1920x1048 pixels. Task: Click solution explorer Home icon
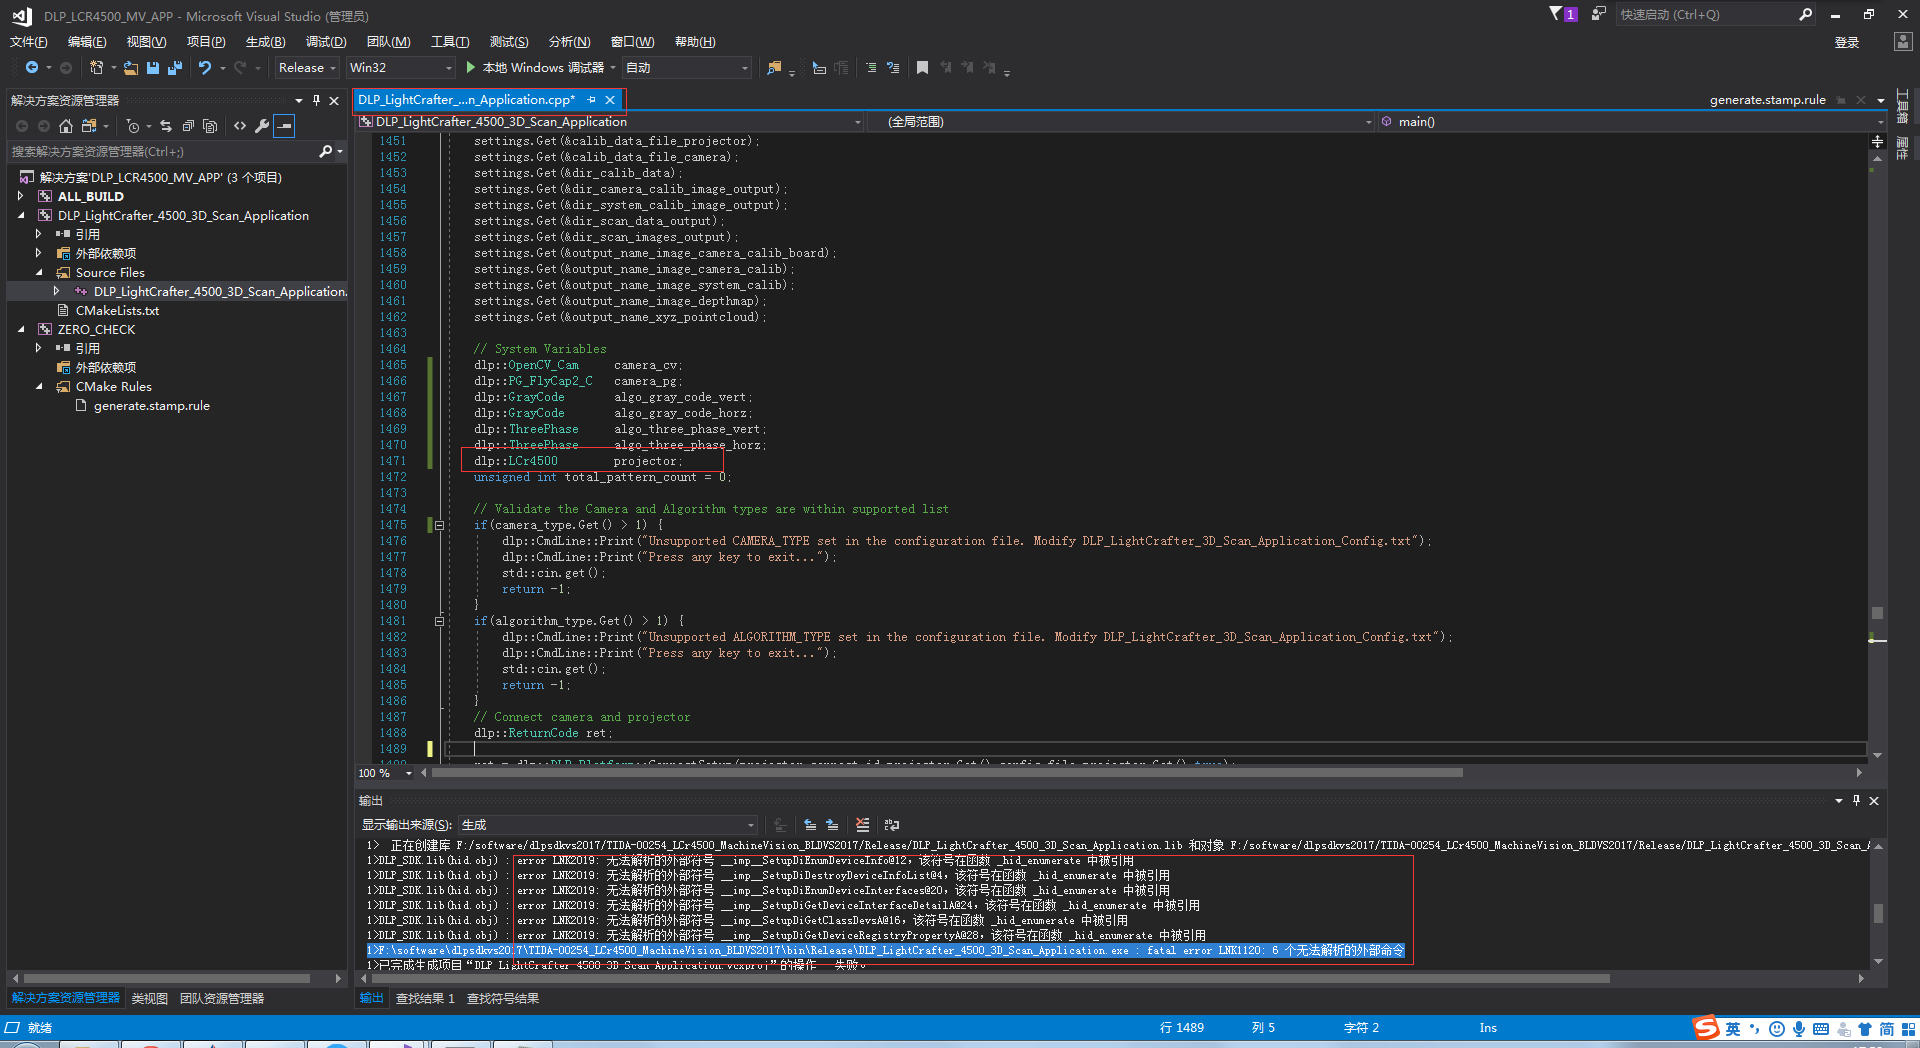click(x=66, y=126)
